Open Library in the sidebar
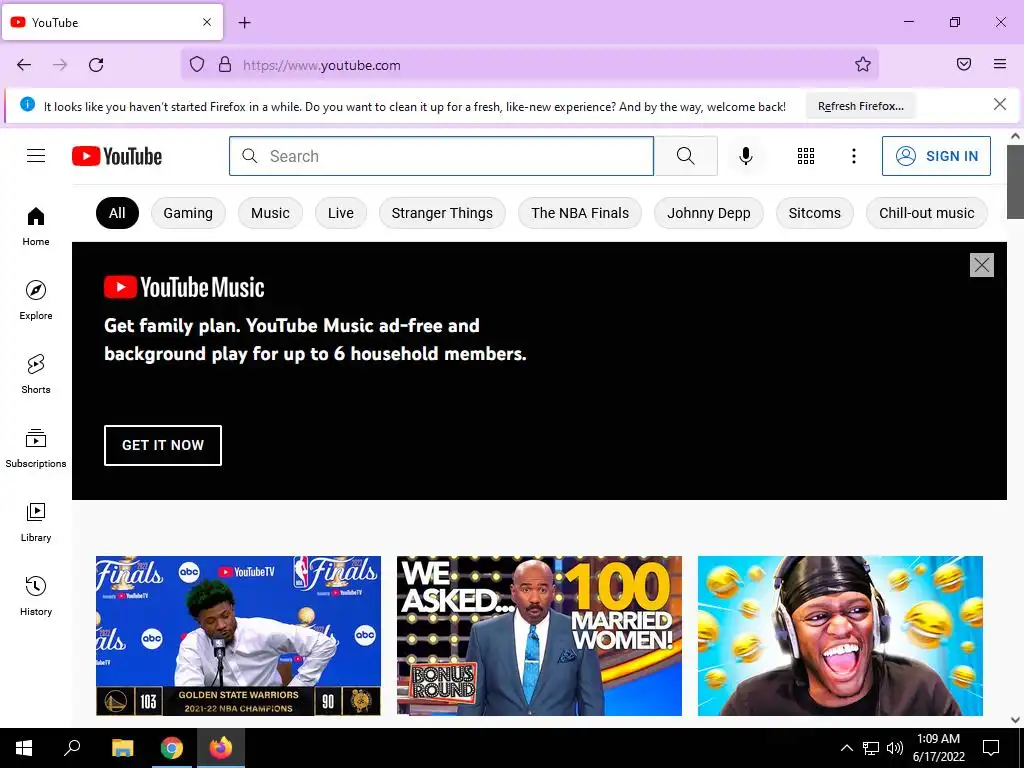The image size is (1024, 768). 36,522
